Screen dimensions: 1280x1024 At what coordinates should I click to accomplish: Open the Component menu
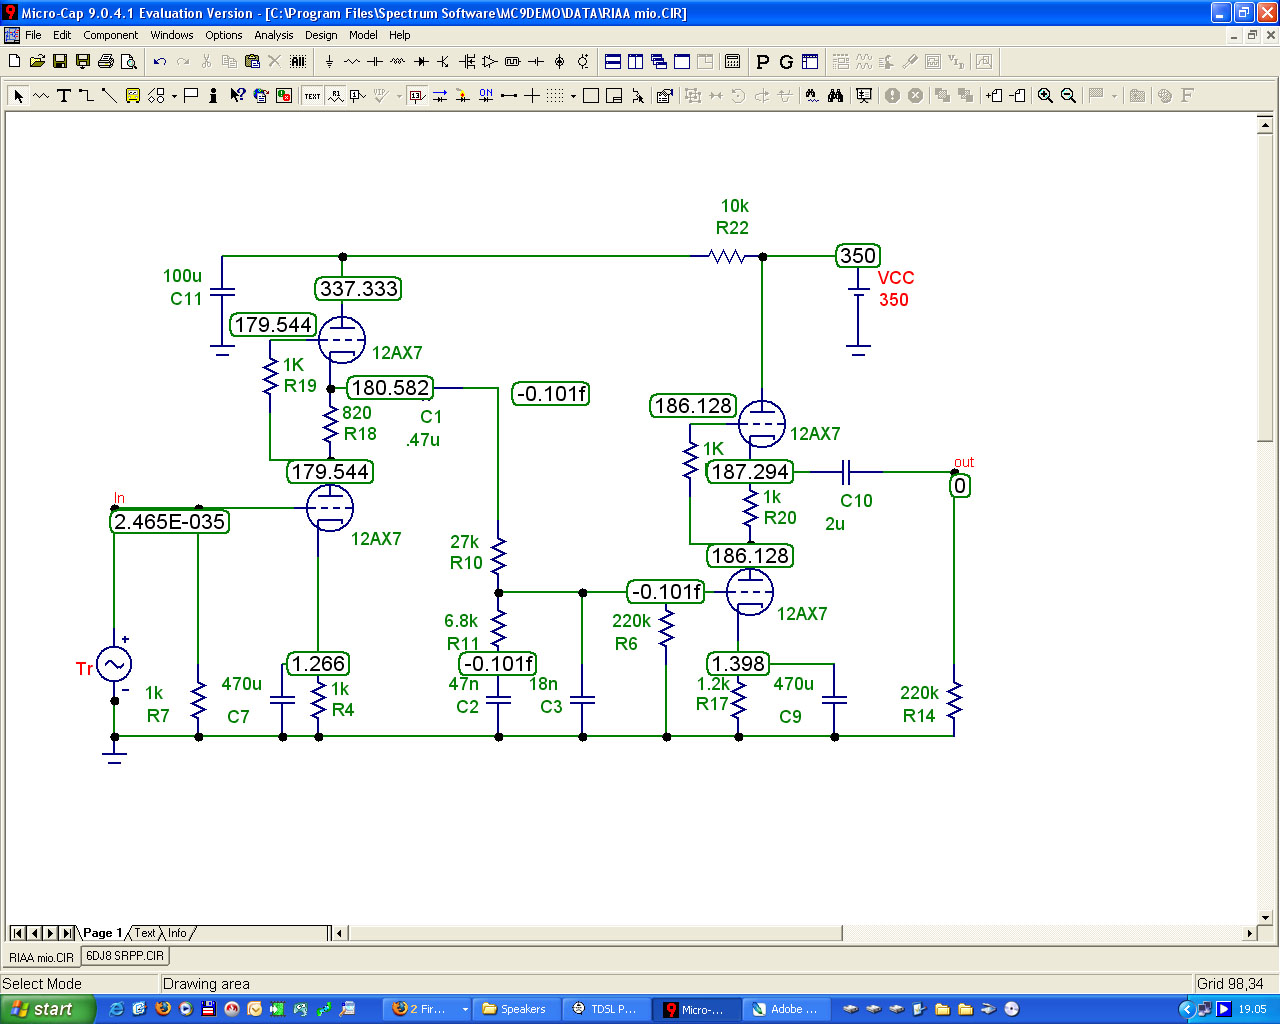(x=110, y=35)
